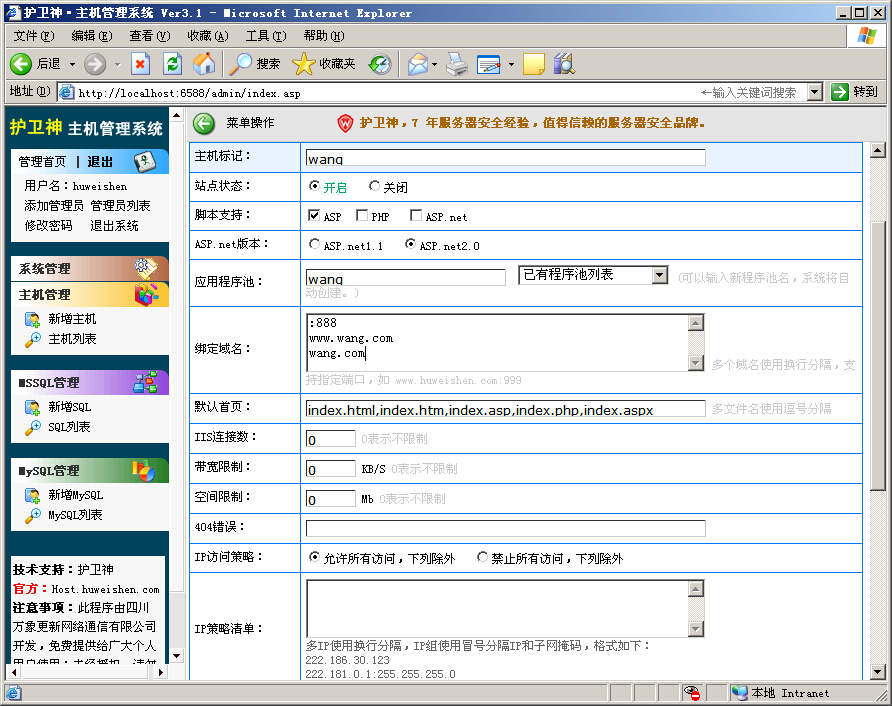Click the Print toolbar icon
This screenshot has width=892, height=706.
click(x=456, y=64)
